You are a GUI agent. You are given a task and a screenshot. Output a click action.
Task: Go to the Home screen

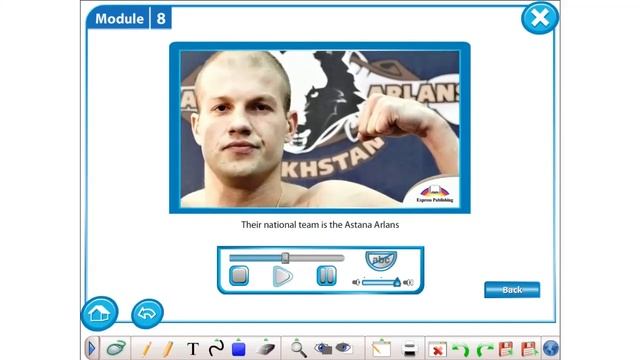click(x=100, y=313)
